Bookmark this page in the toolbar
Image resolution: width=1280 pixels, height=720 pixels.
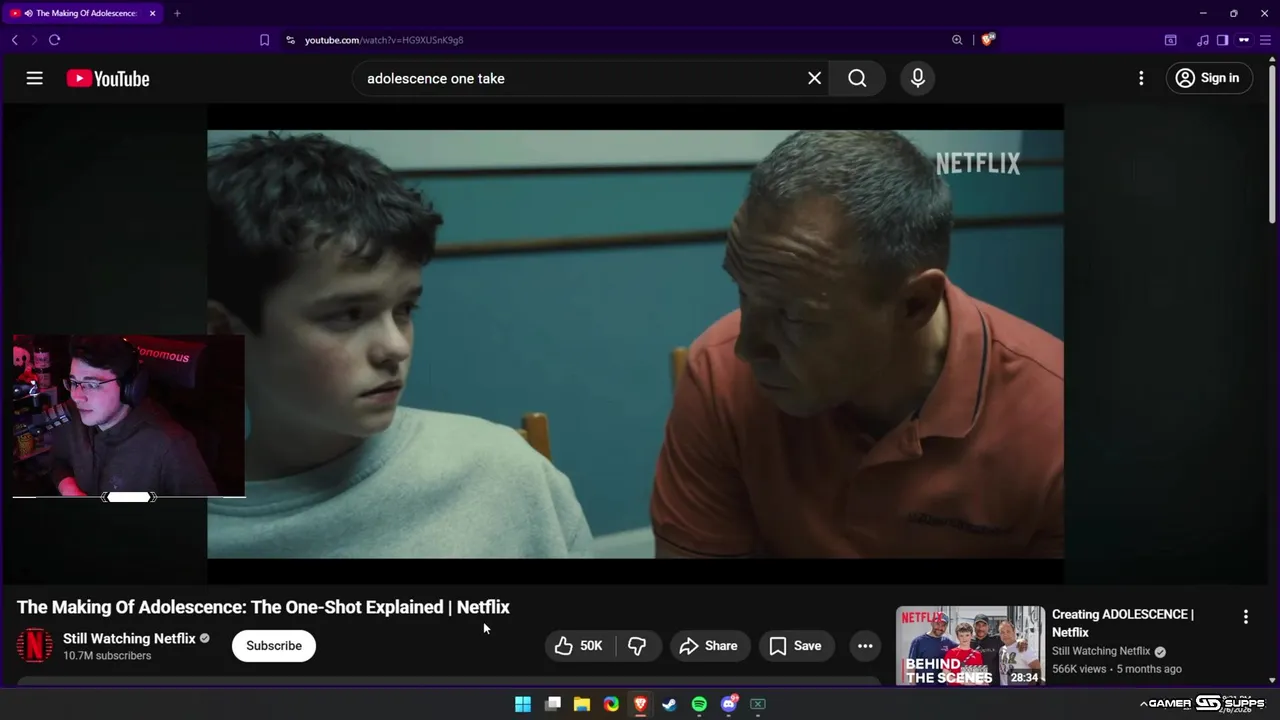pyautogui.click(x=264, y=40)
